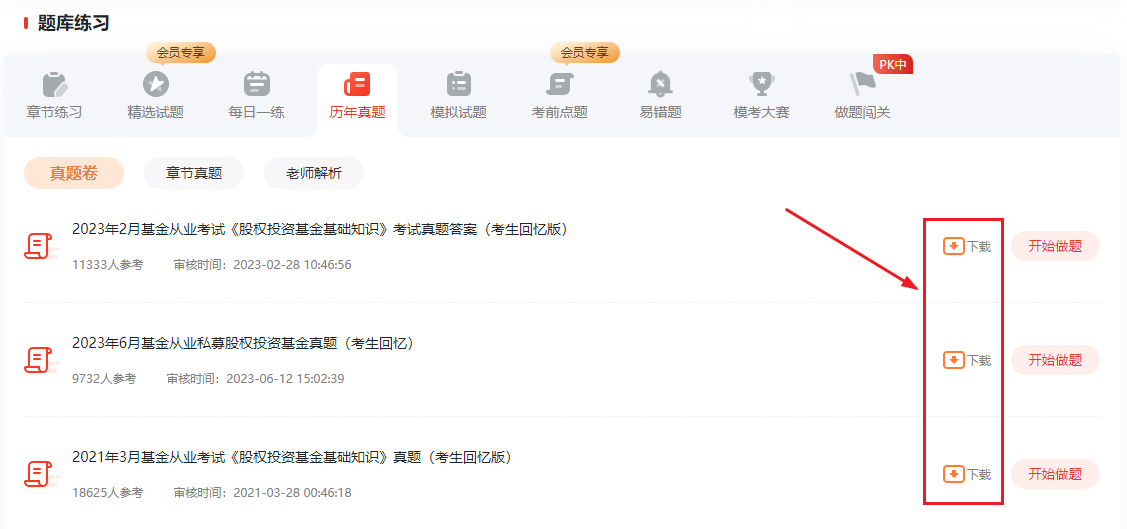Click the scroll icon beside 2023年6月 exam

coord(40,360)
